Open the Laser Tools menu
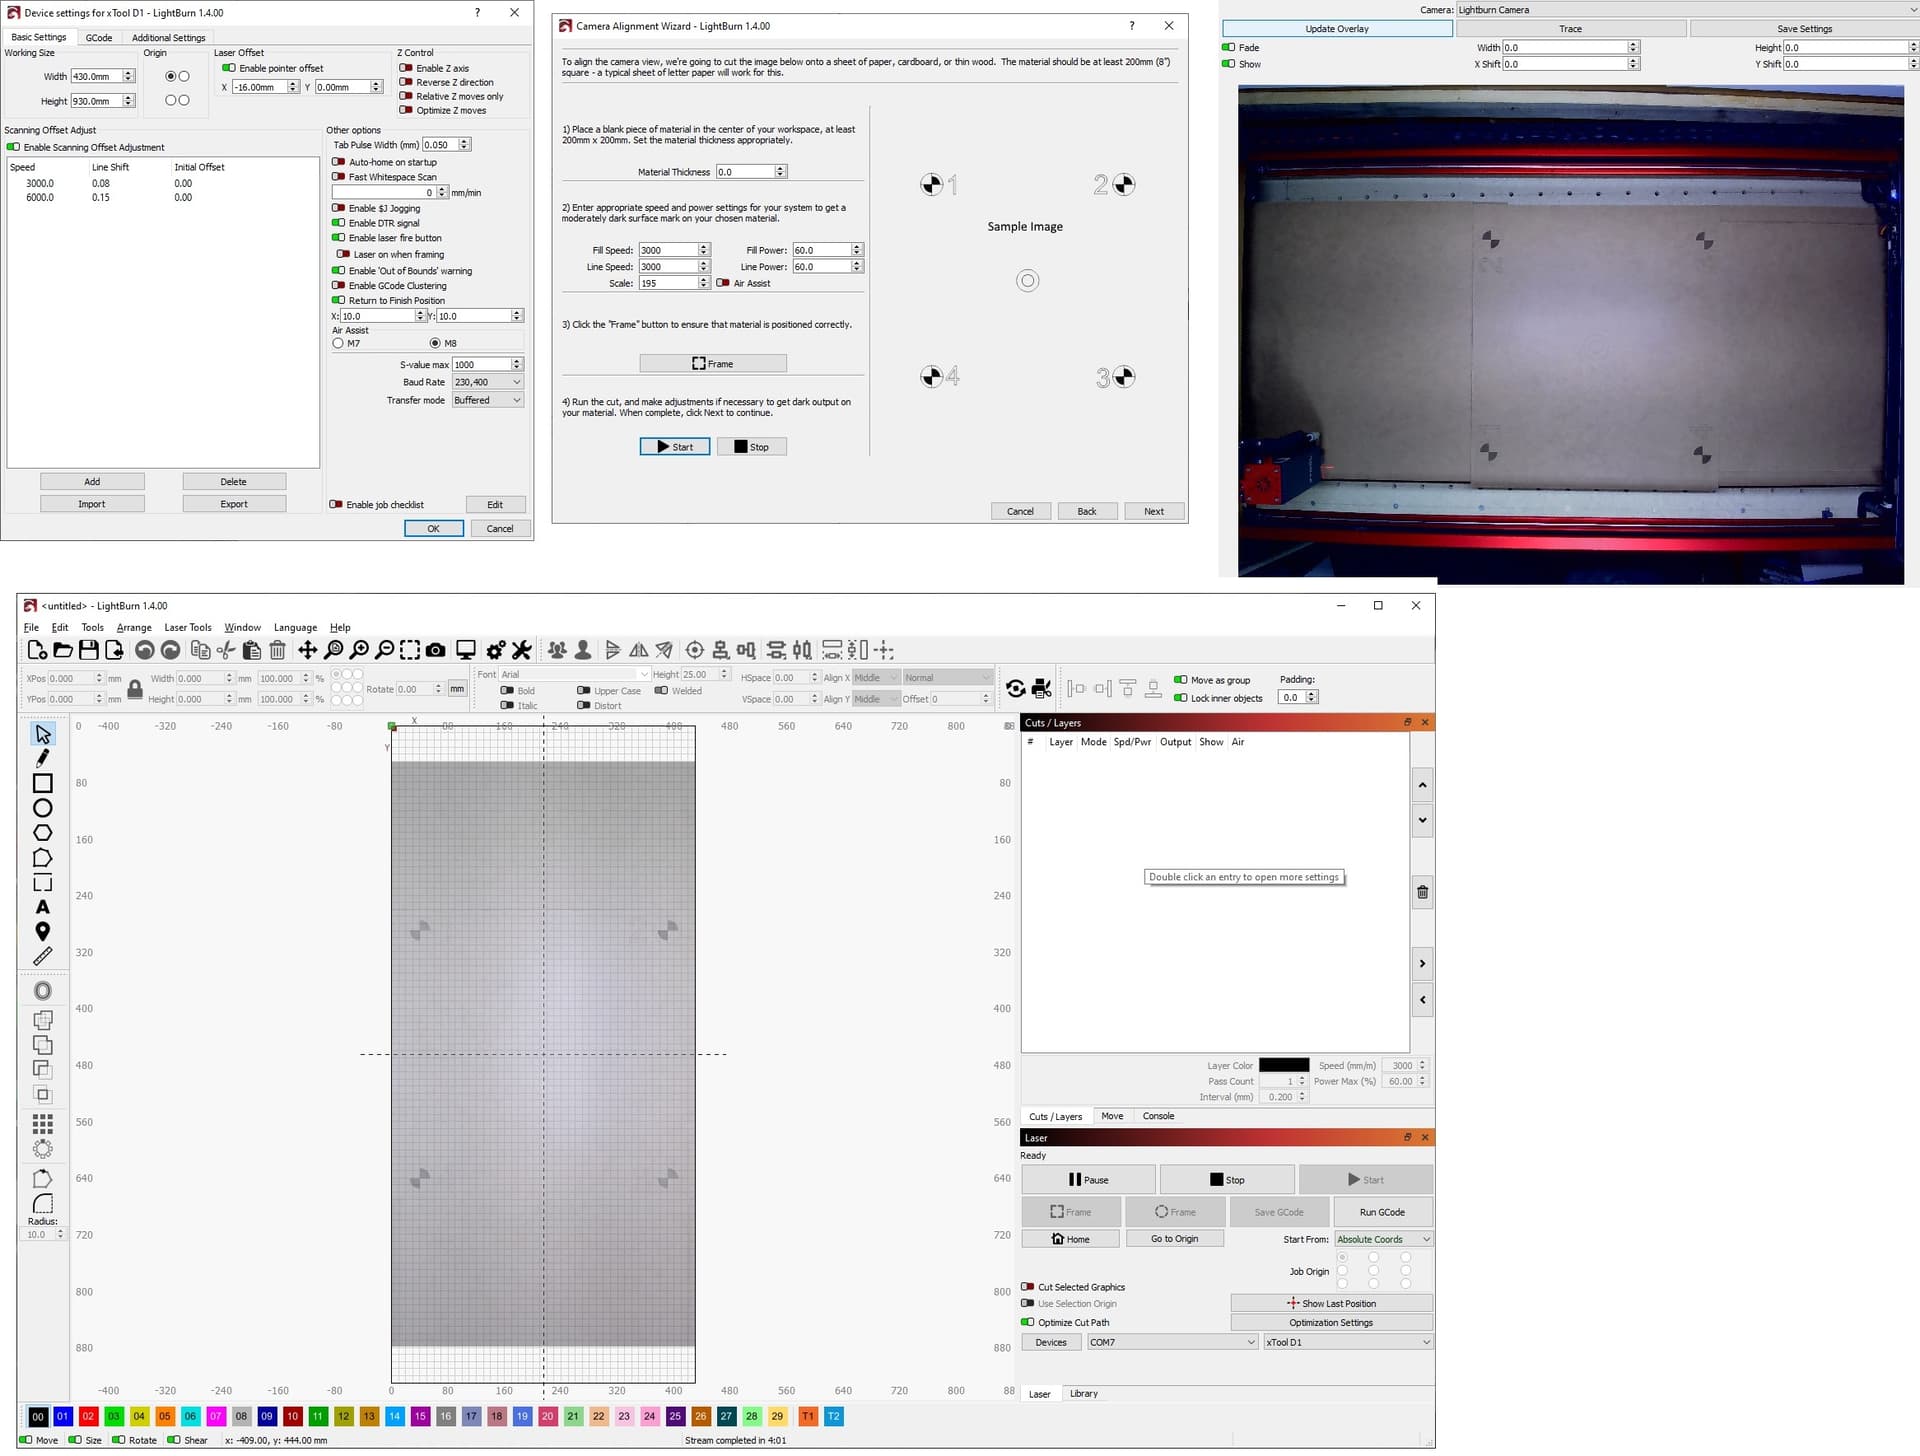 (x=188, y=628)
